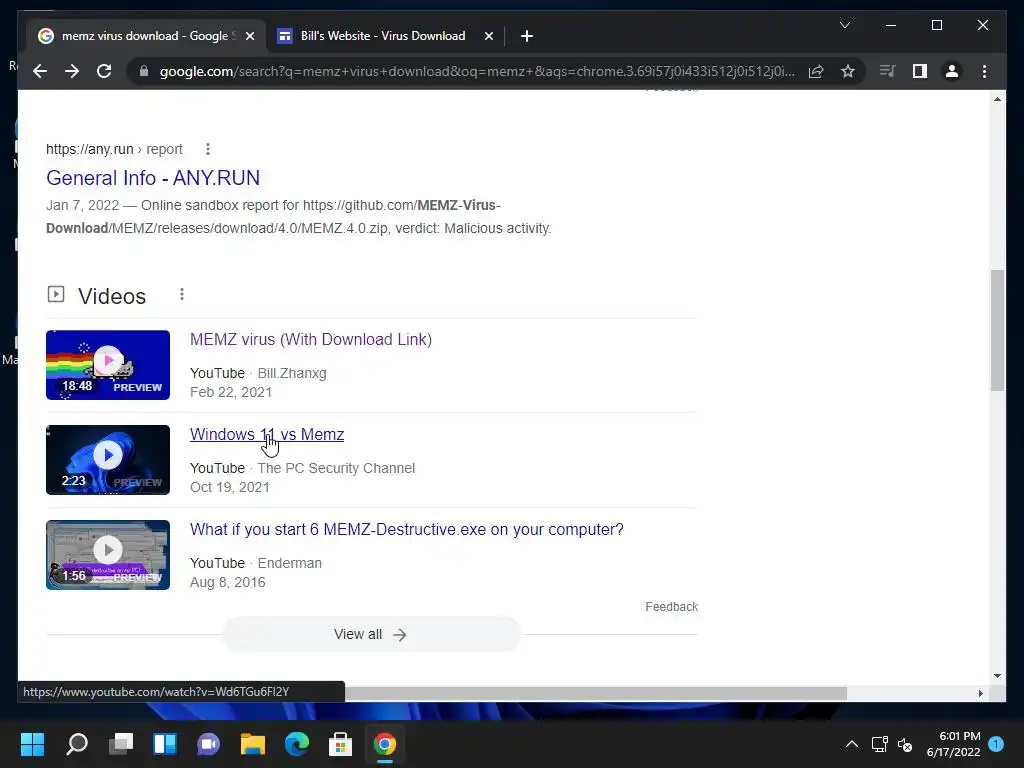This screenshot has width=1024, height=768.
Task: Launch Microsoft Edge from taskbar
Action: pyautogui.click(x=296, y=743)
